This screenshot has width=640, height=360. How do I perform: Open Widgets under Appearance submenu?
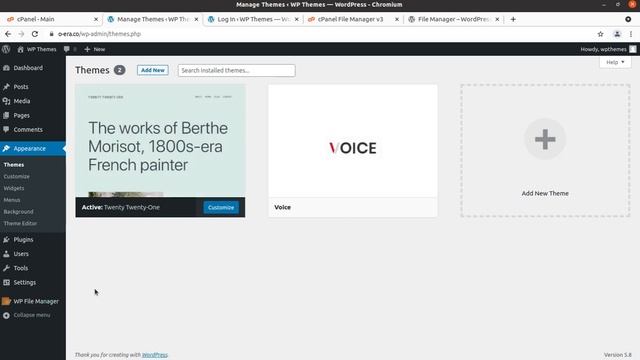coord(14,188)
